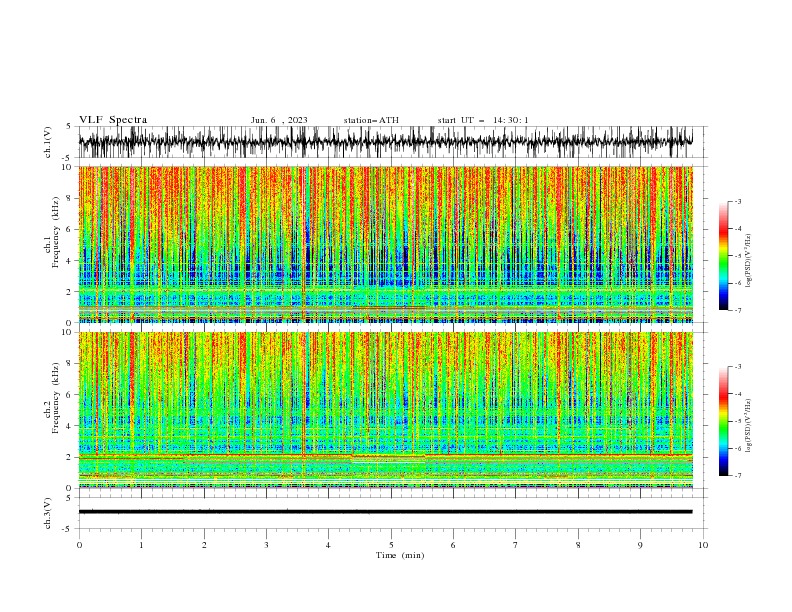
Task: Click time axis tick label '8'
Action: pos(578,545)
